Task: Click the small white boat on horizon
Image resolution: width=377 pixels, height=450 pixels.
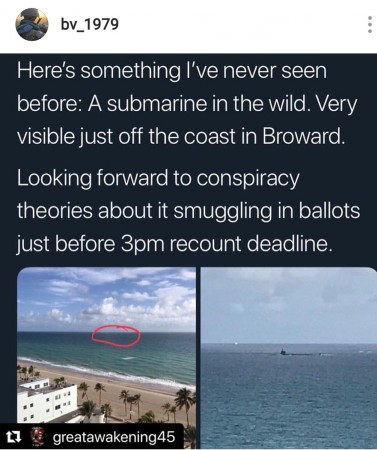Action: tap(236, 342)
